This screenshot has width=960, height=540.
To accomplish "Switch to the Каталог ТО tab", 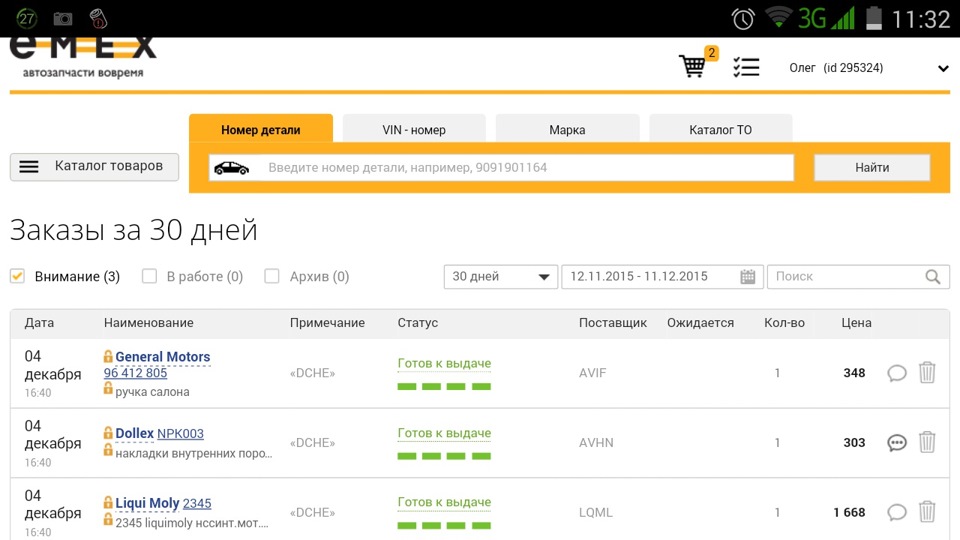I will click(721, 129).
